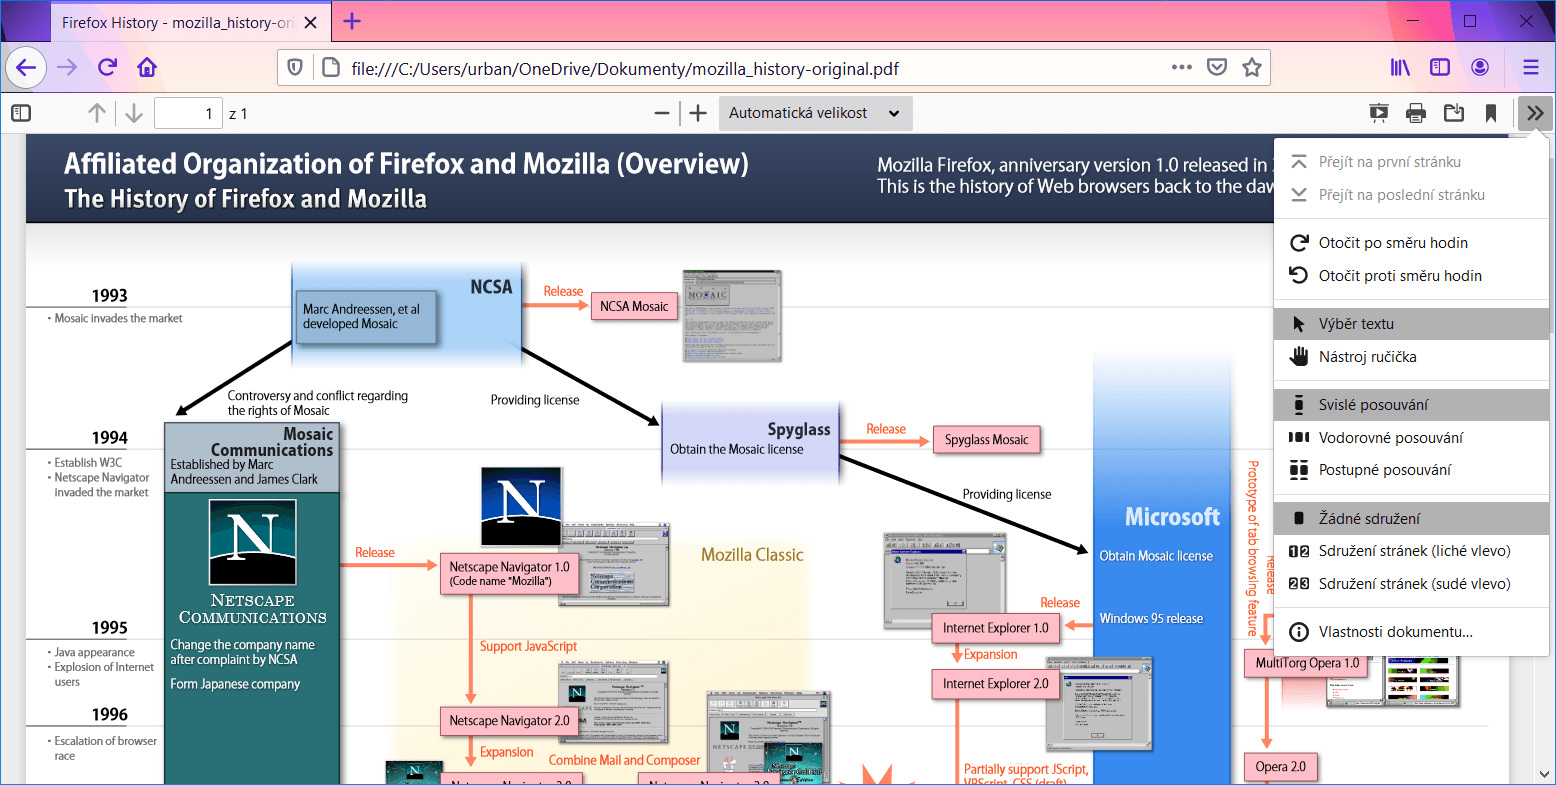Click 'Marc Andreessen, et al' box
The image size is (1556, 785).
pyautogui.click(x=365, y=317)
